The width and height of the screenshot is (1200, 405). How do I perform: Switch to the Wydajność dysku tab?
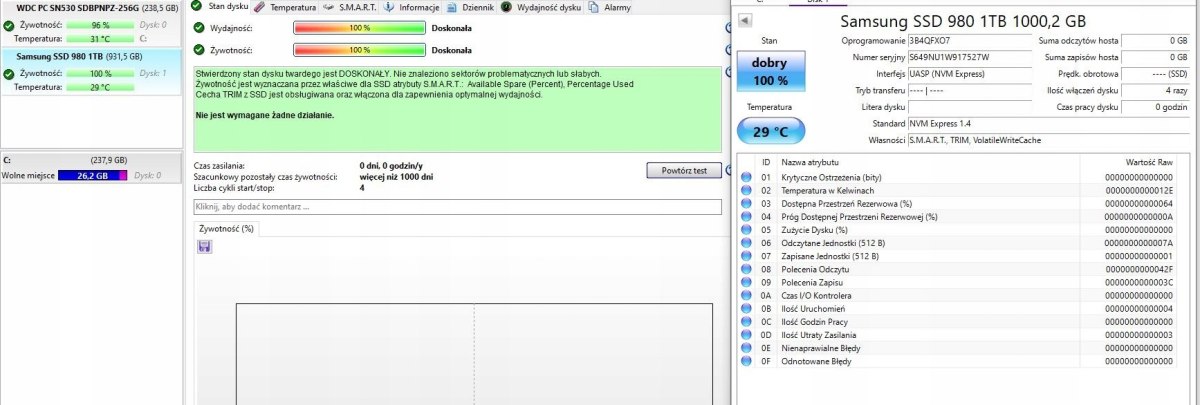tap(541, 6)
